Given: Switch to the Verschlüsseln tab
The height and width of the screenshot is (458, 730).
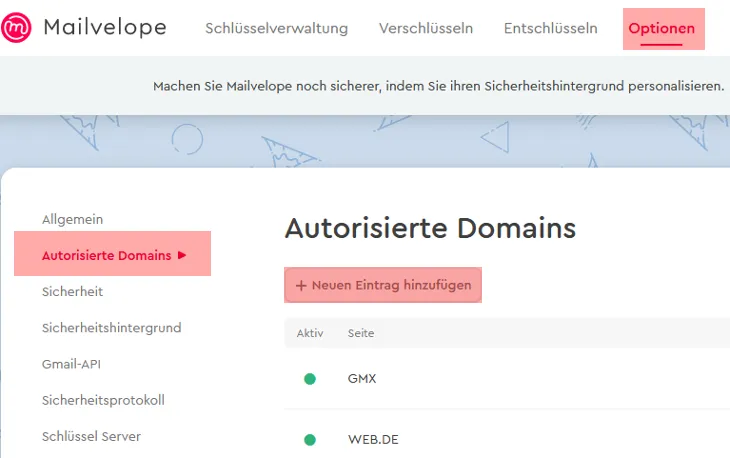Looking at the screenshot, I should click(426, 28).
